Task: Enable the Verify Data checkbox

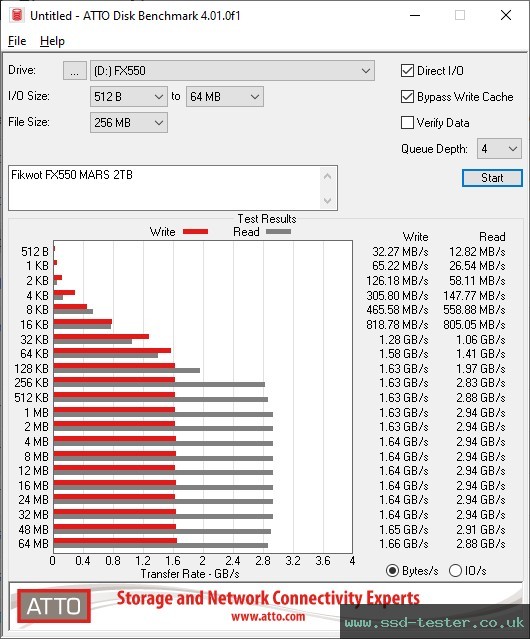Action: pos(407,123)
